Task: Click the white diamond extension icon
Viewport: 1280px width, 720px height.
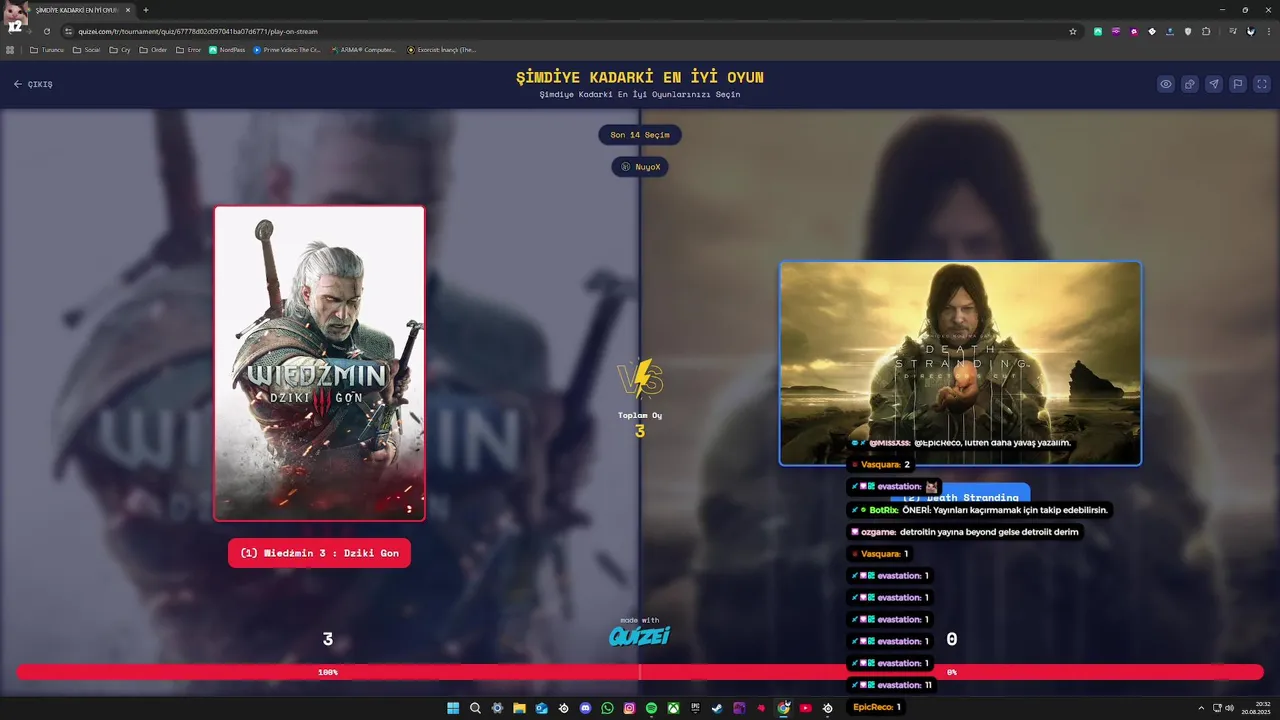Action: pos(1152,31)
